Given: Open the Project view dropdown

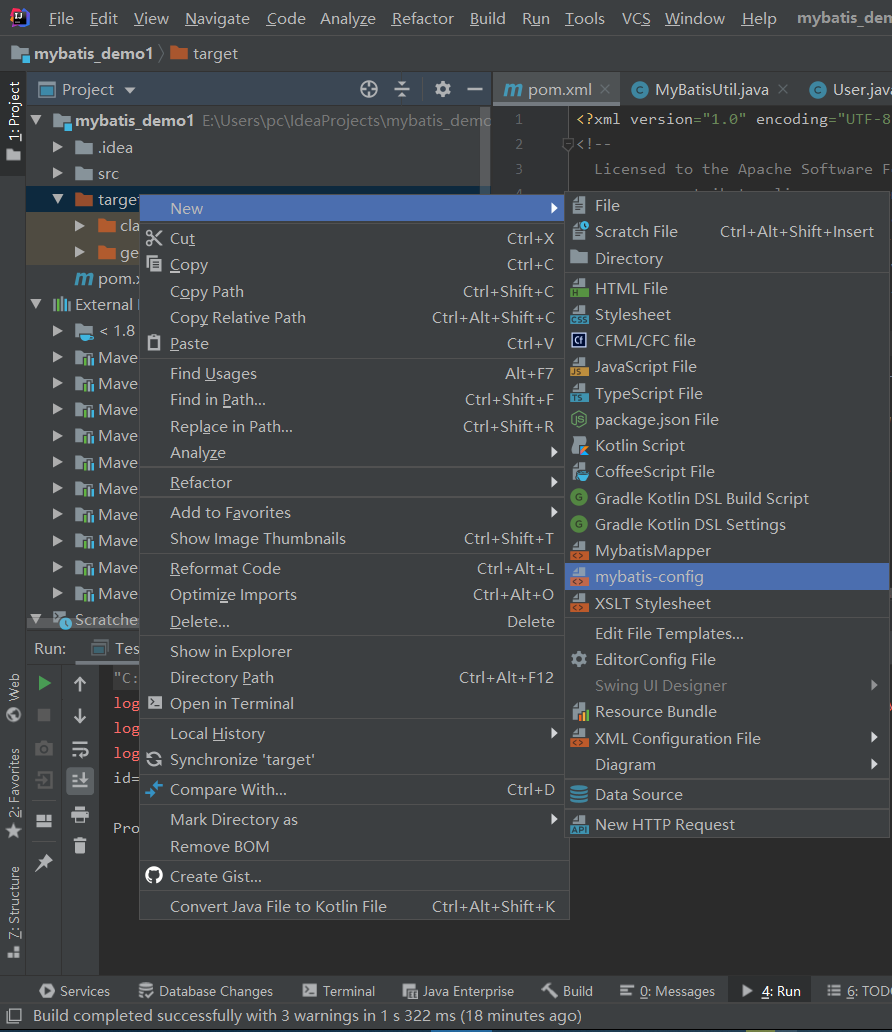Looking at the screenshot, I should point(130,90).
